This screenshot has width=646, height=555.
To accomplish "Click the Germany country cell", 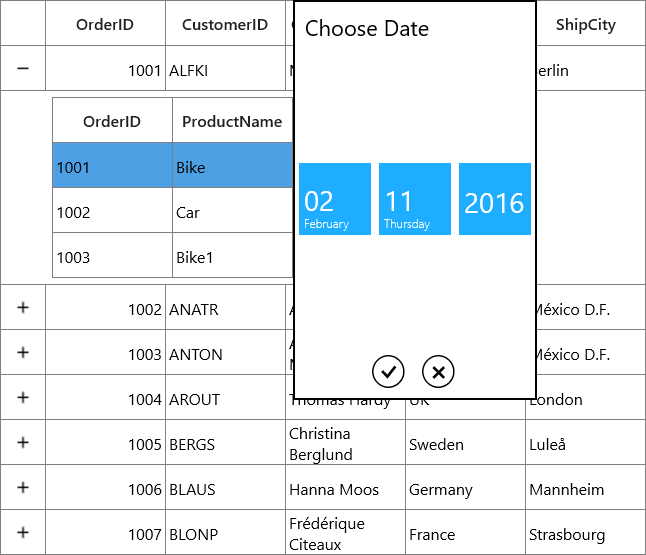I will (466, 487).
